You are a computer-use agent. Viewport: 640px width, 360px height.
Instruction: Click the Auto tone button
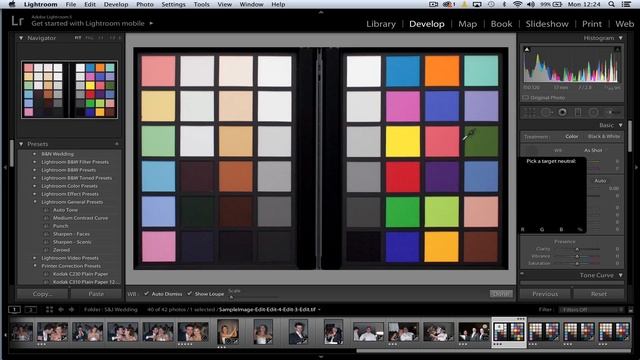pyautogui.click(x=600, y=180)
